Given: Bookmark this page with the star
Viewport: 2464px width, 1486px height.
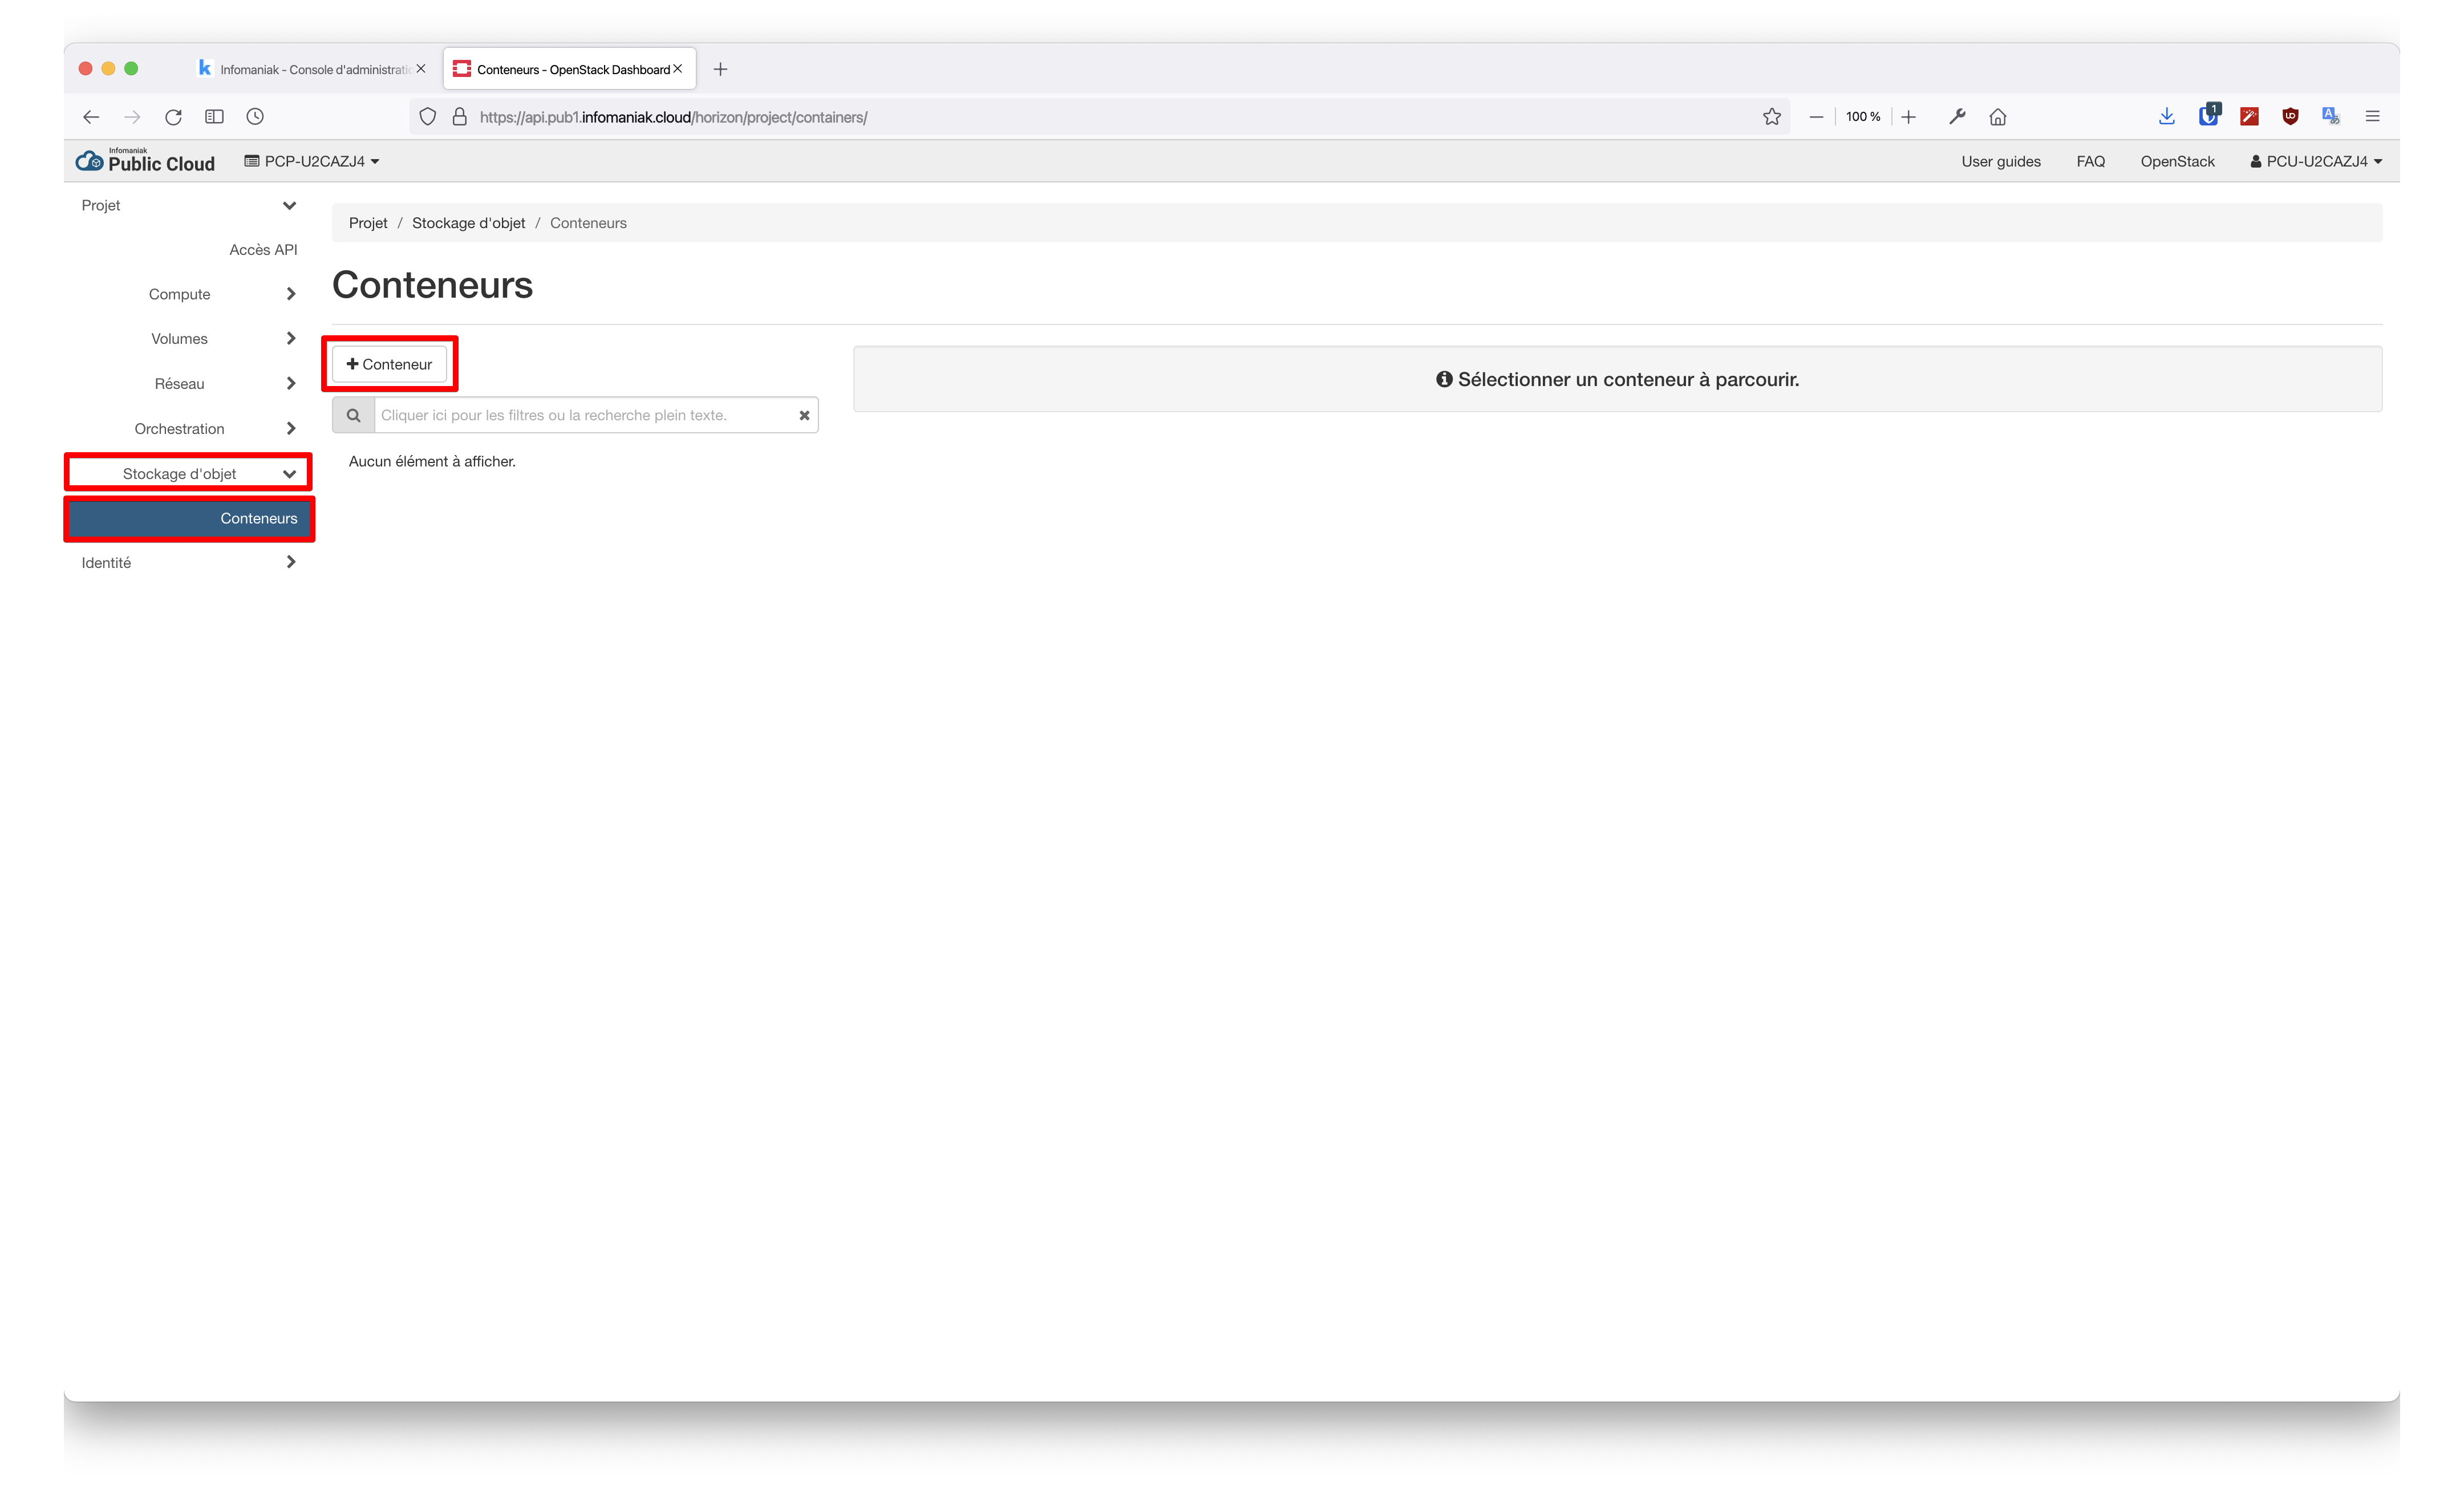Looking at the screenshot, I should 1771,116.
